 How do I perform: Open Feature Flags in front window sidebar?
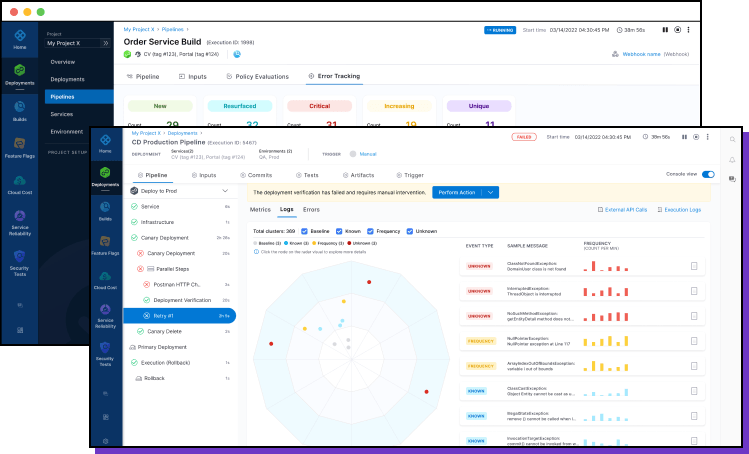click(x=105, y=249)
